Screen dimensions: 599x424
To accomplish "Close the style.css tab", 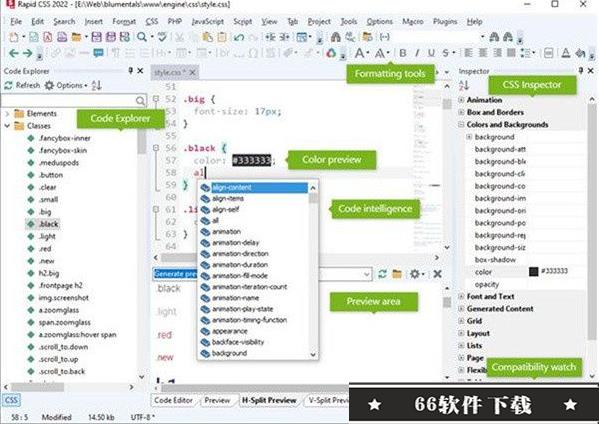I will coord(193,72).
